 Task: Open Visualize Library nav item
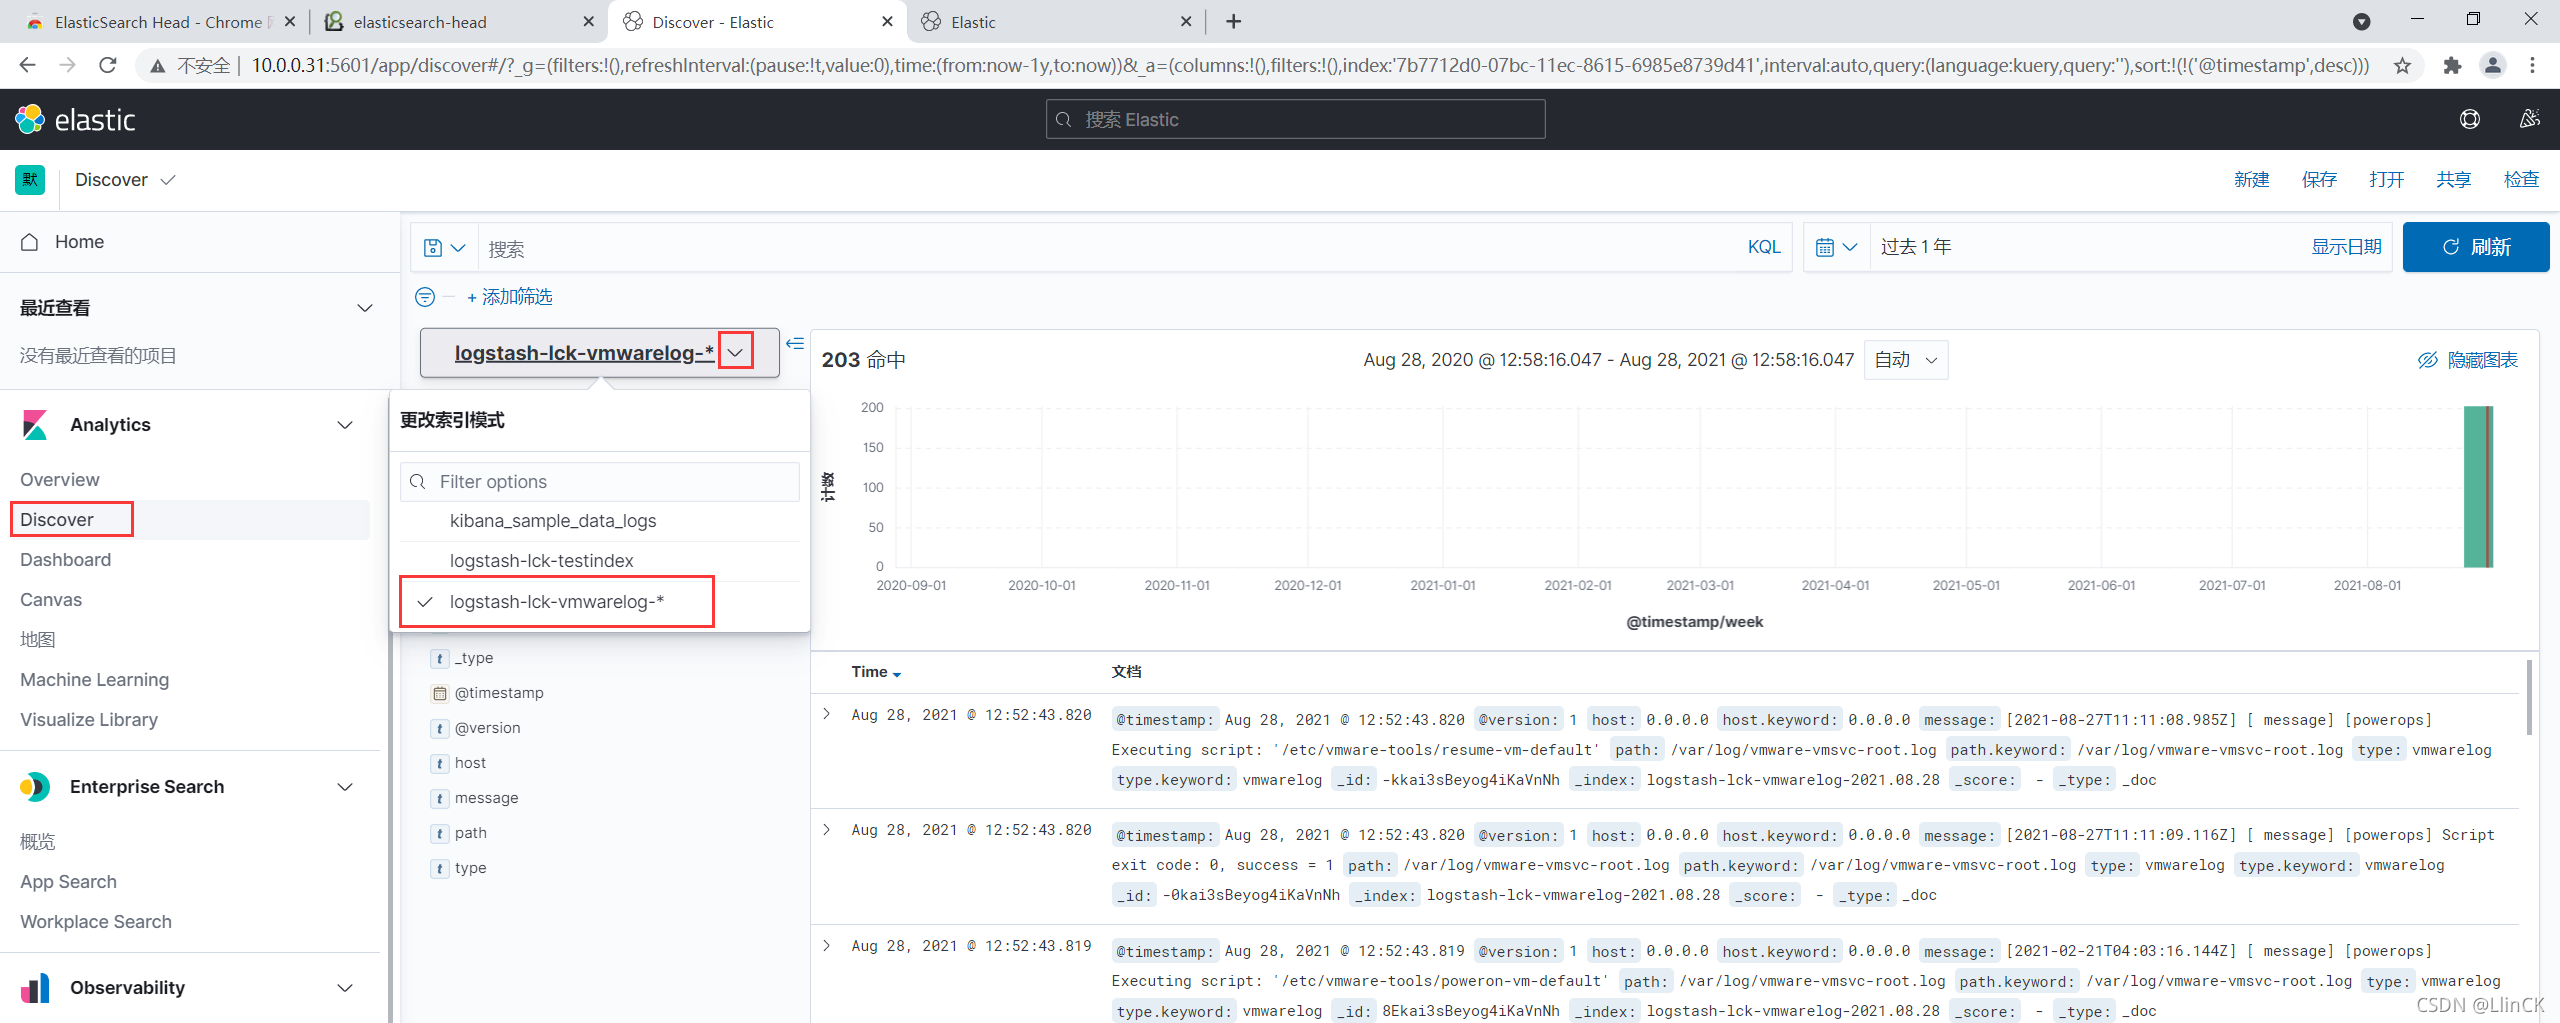click(x=89, y=720)
